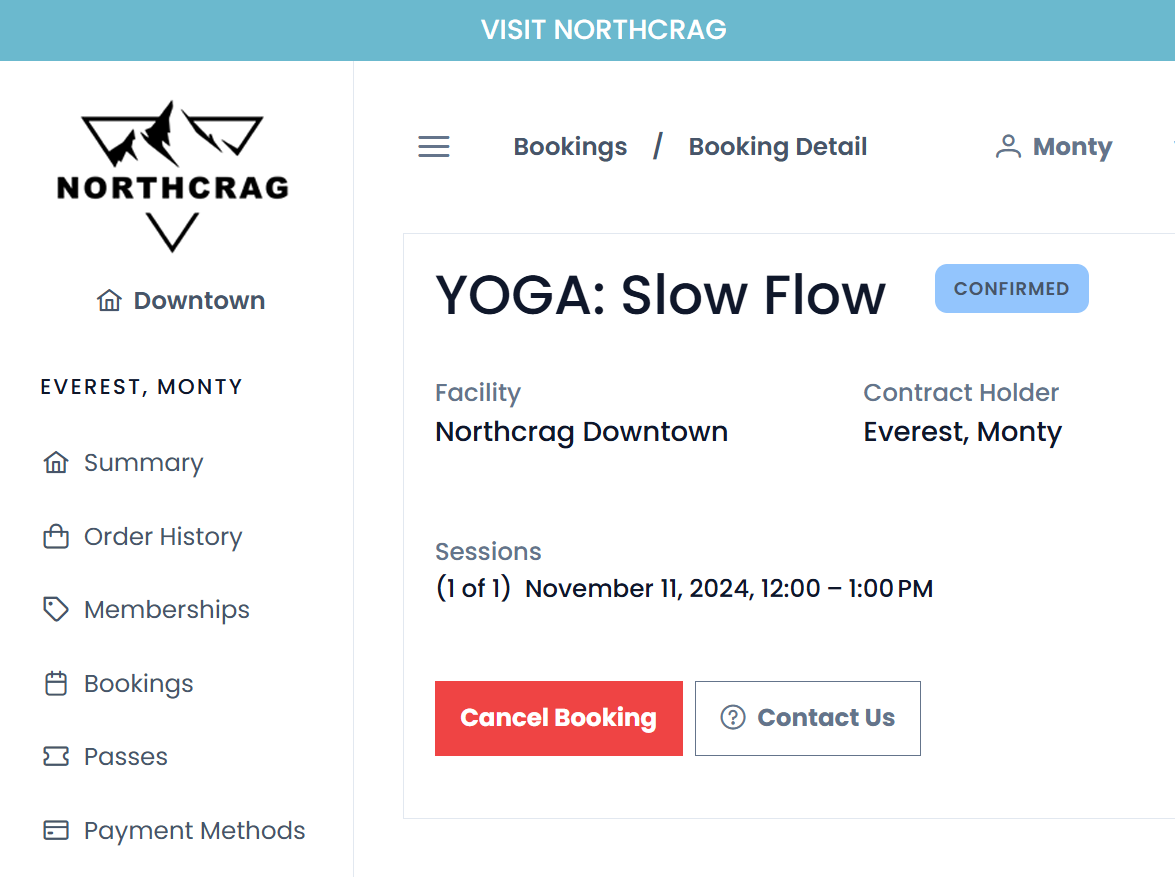Select the Downtown facility location
This screenshot has width=1175, height=877.
click(x=199, y=301)
